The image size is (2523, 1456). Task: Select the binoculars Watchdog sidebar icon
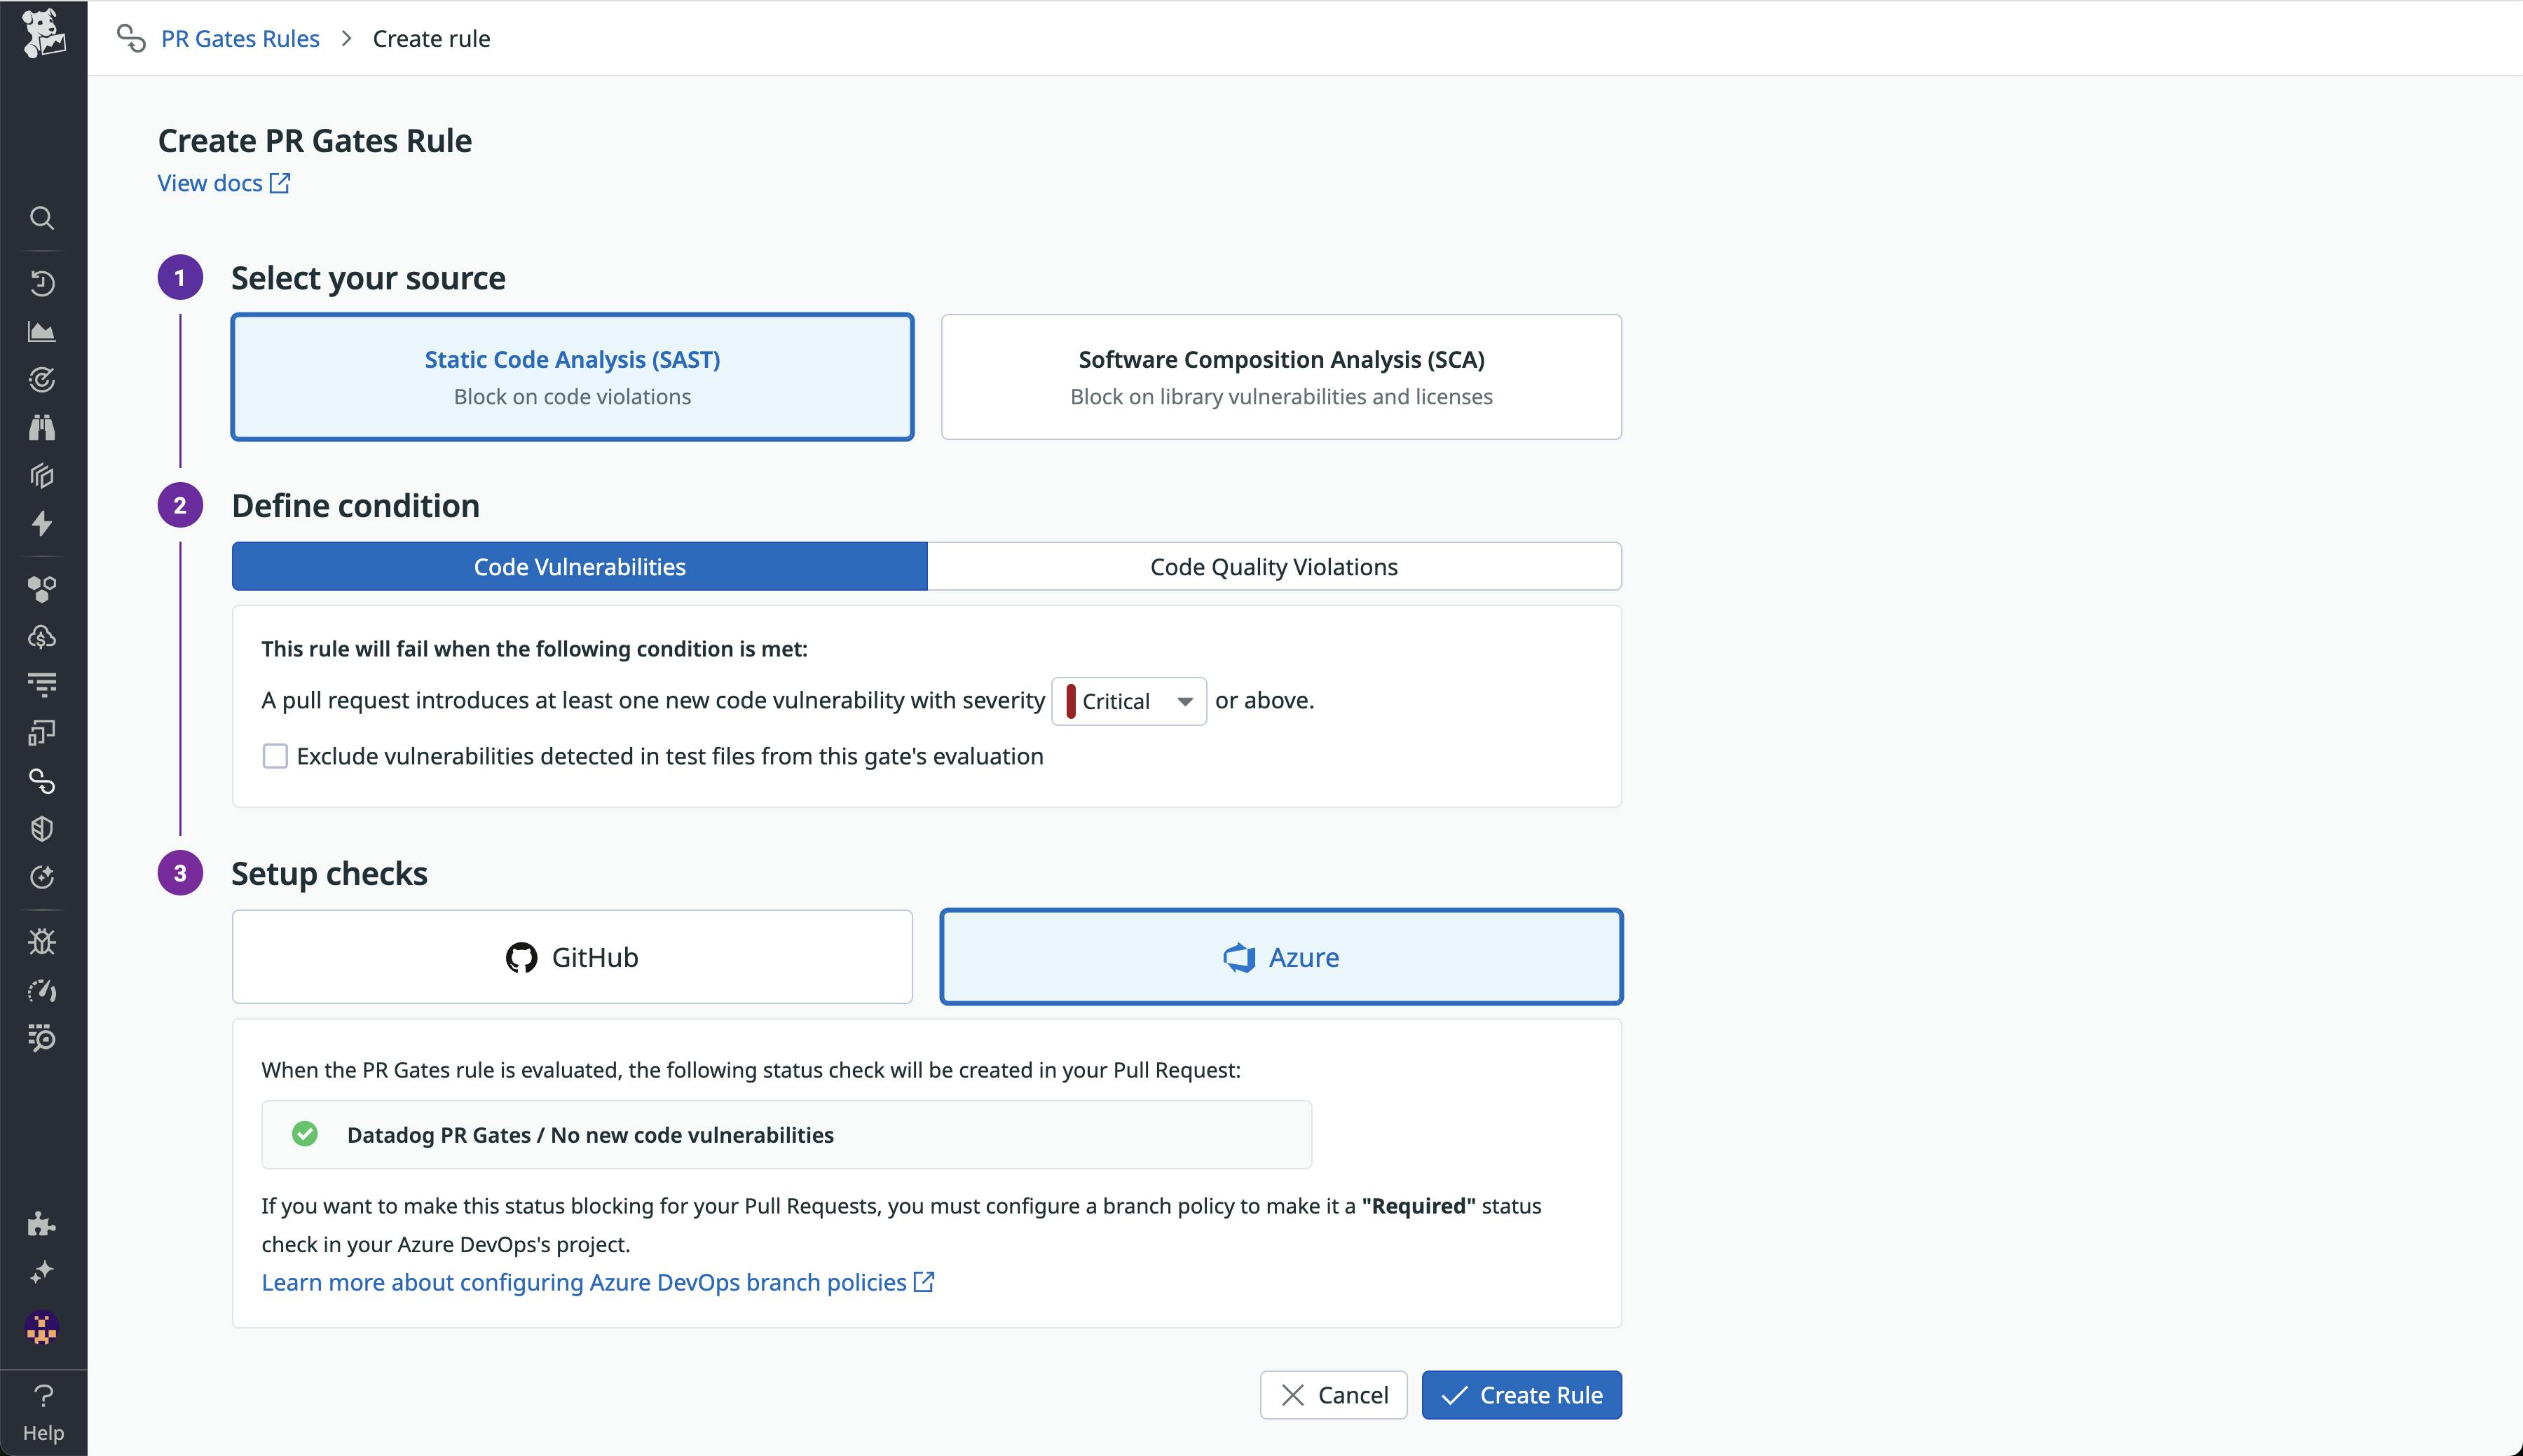42,427
